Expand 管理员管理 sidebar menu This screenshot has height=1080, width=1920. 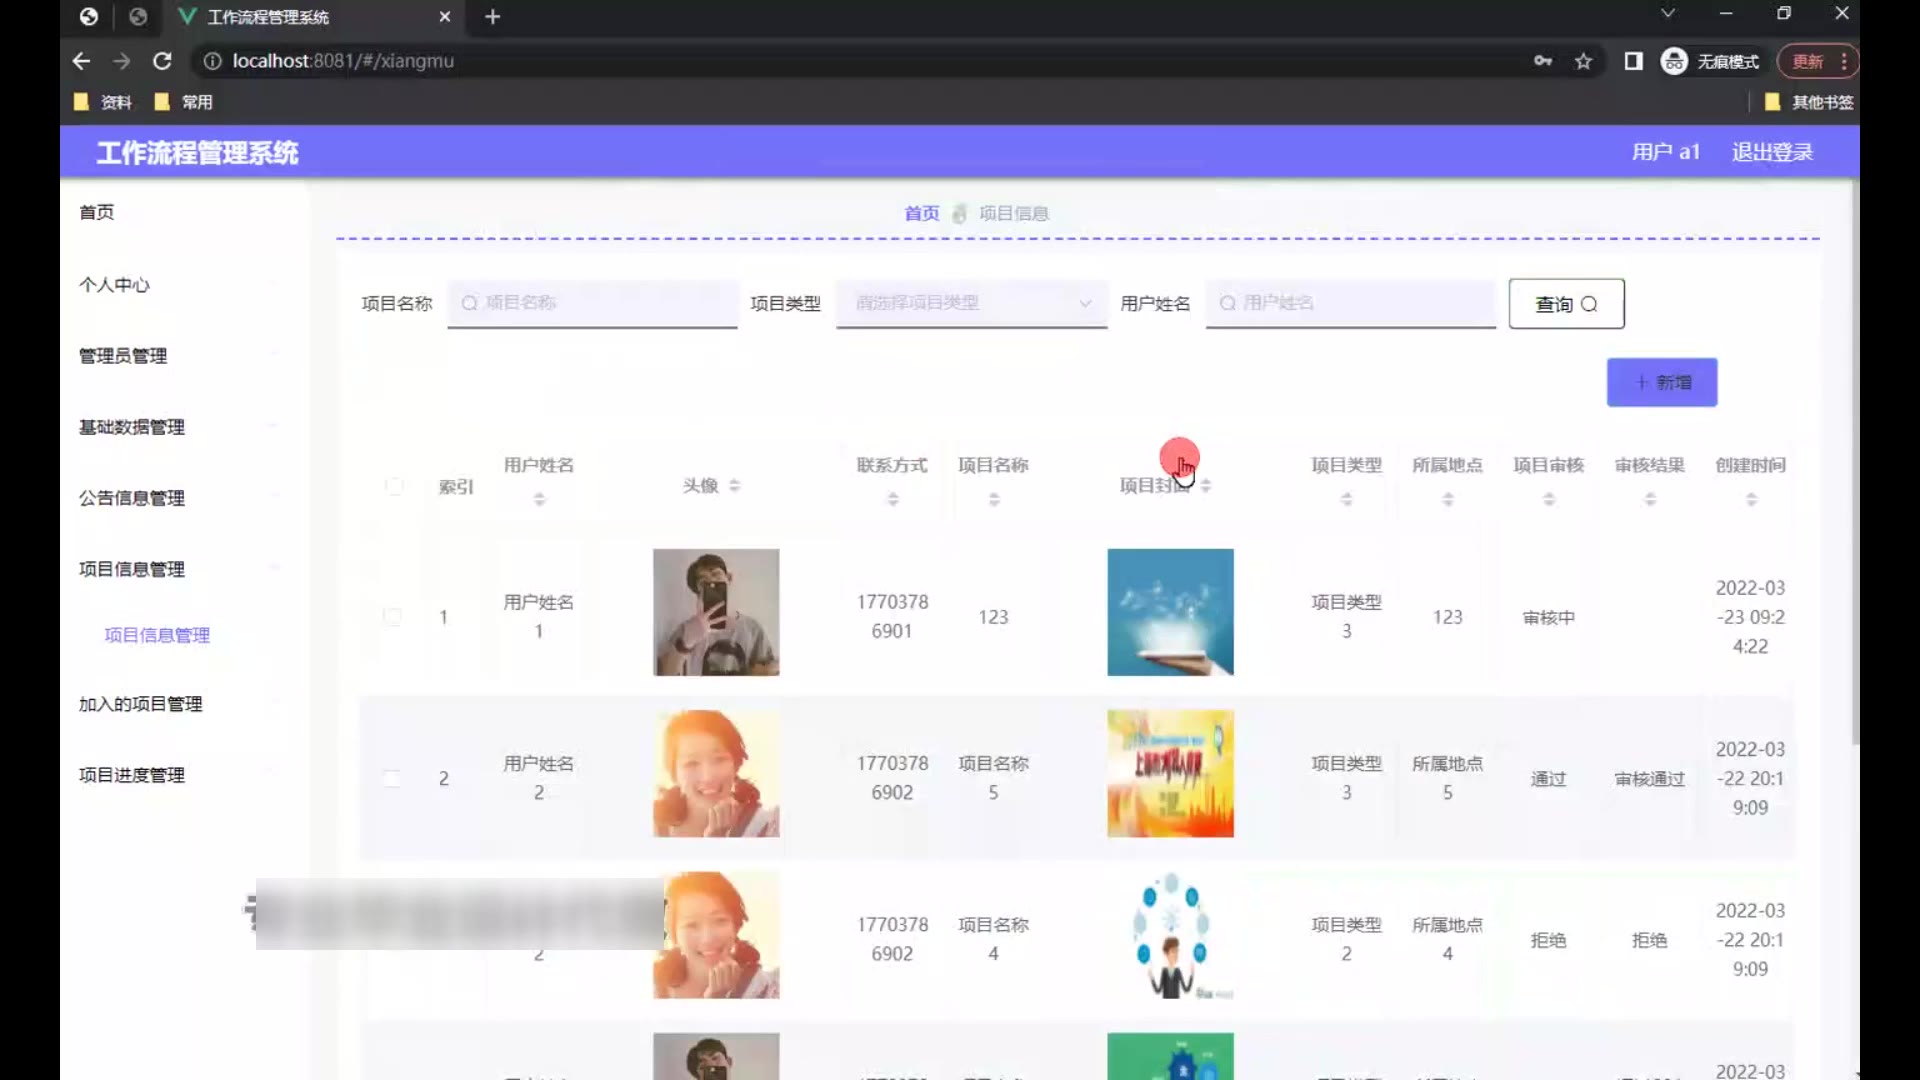point(123,356)
